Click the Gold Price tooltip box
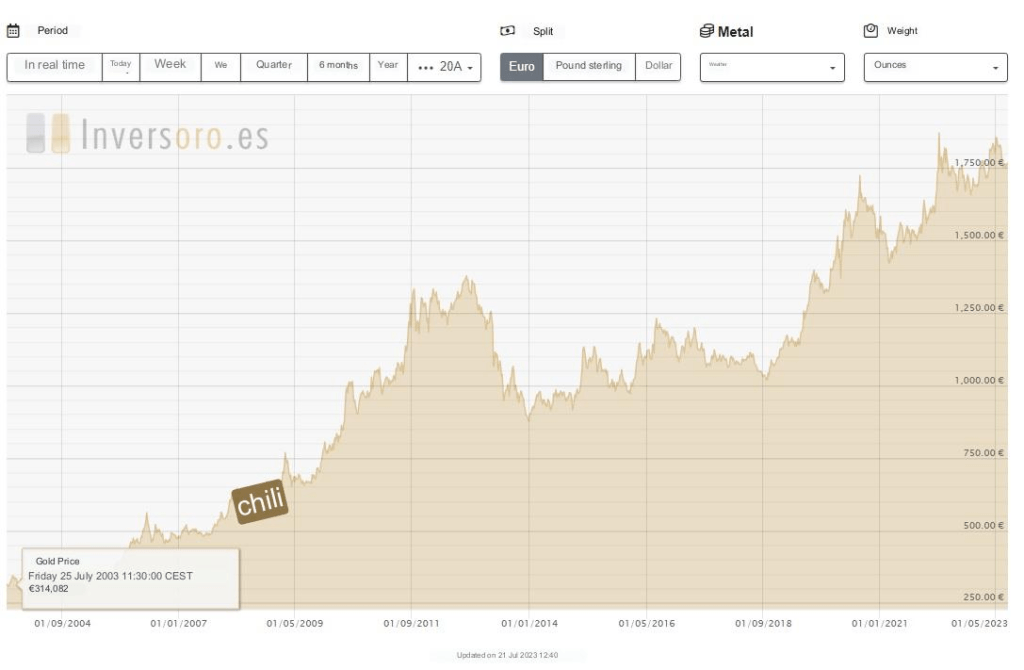 [131, 578]
